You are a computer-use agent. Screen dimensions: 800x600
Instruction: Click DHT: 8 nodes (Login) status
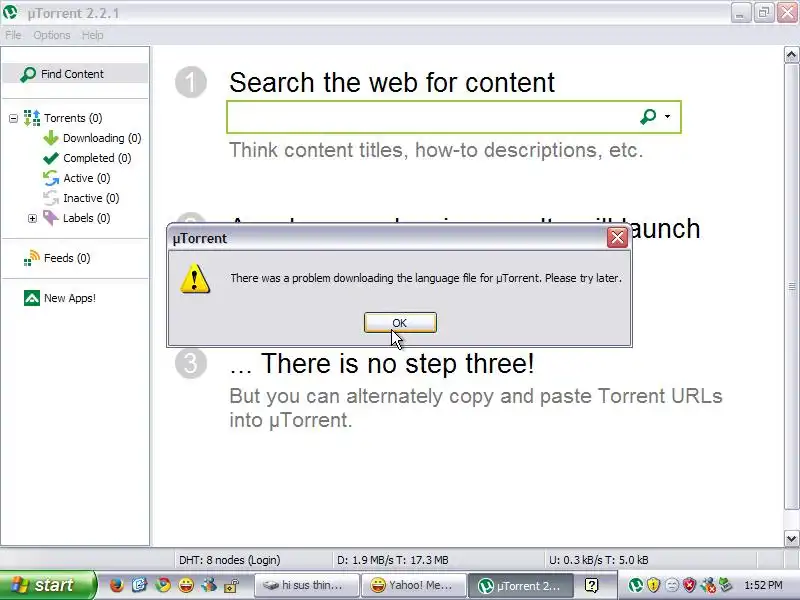[230, 560]
